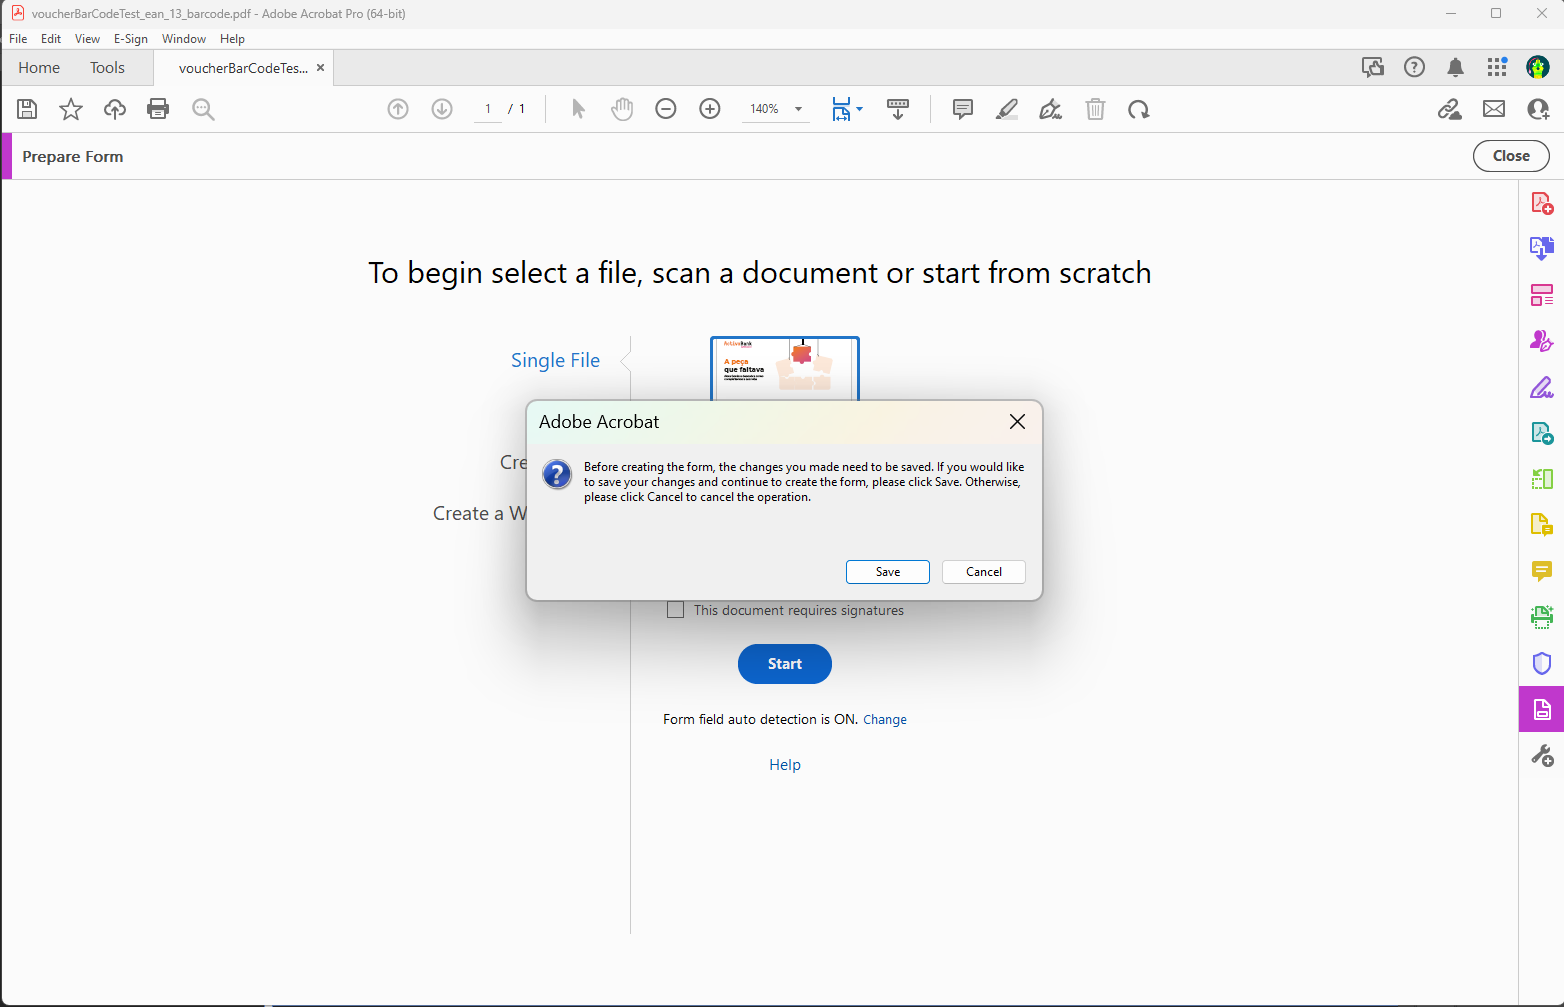Viewport: 1564px width, 1007px height.
Task: Click the trash delete icon
Action: pos(1094,109)
